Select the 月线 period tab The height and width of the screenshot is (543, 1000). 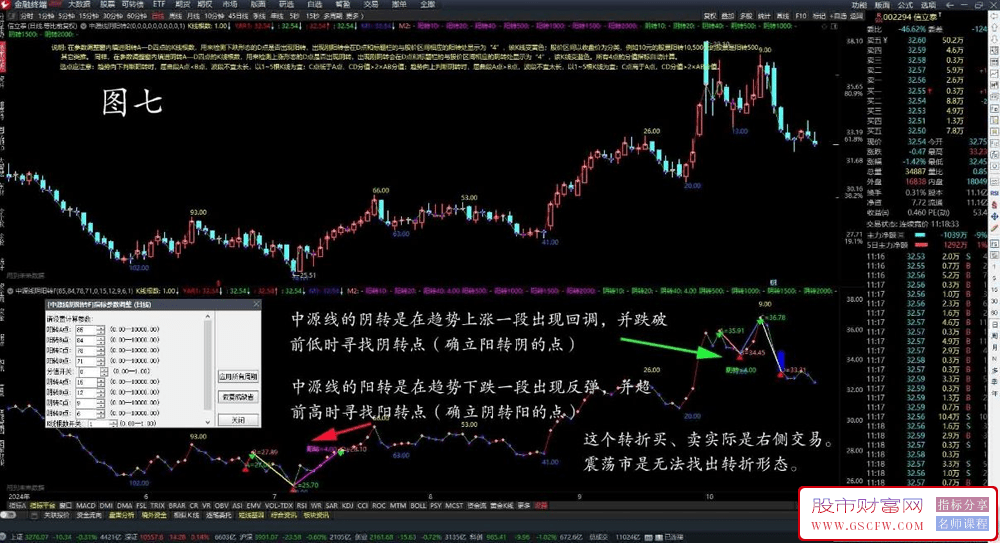point(193,16)
